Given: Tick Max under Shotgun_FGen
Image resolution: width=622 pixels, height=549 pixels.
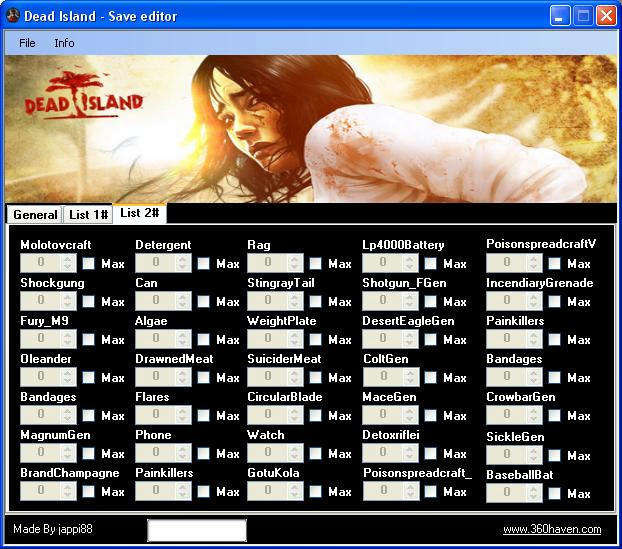Looking at the screenshot, I should 430,301.
